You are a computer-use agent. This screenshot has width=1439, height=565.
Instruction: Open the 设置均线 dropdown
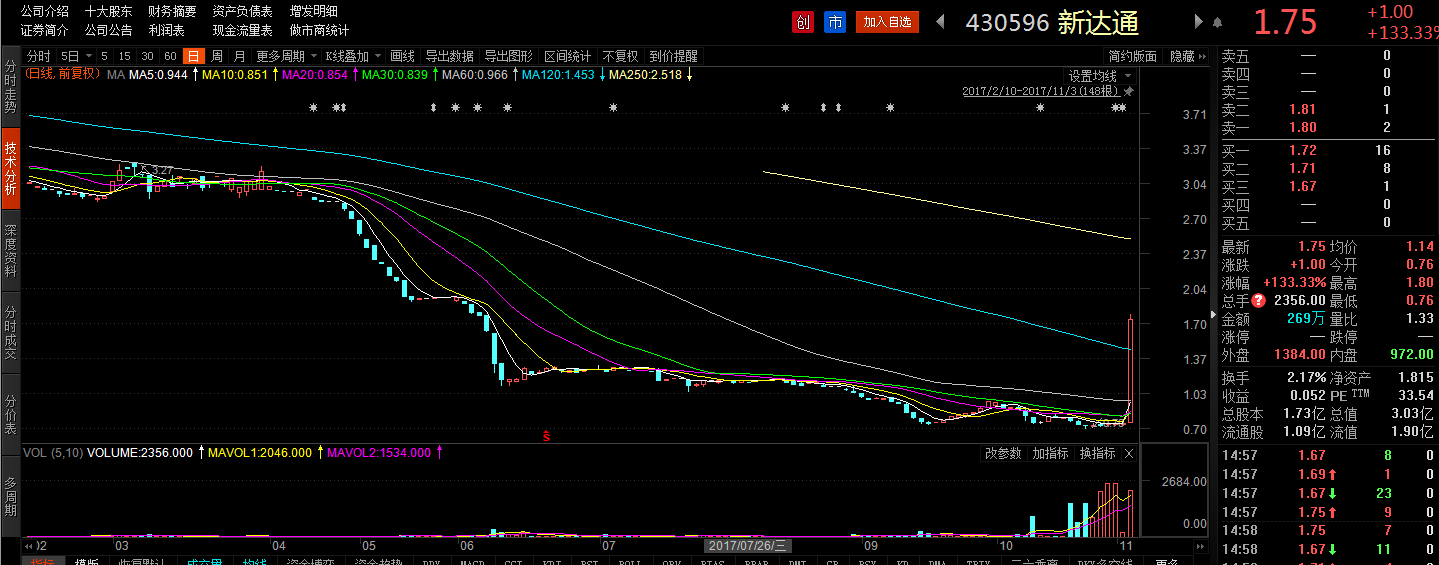pos(1099,76)
